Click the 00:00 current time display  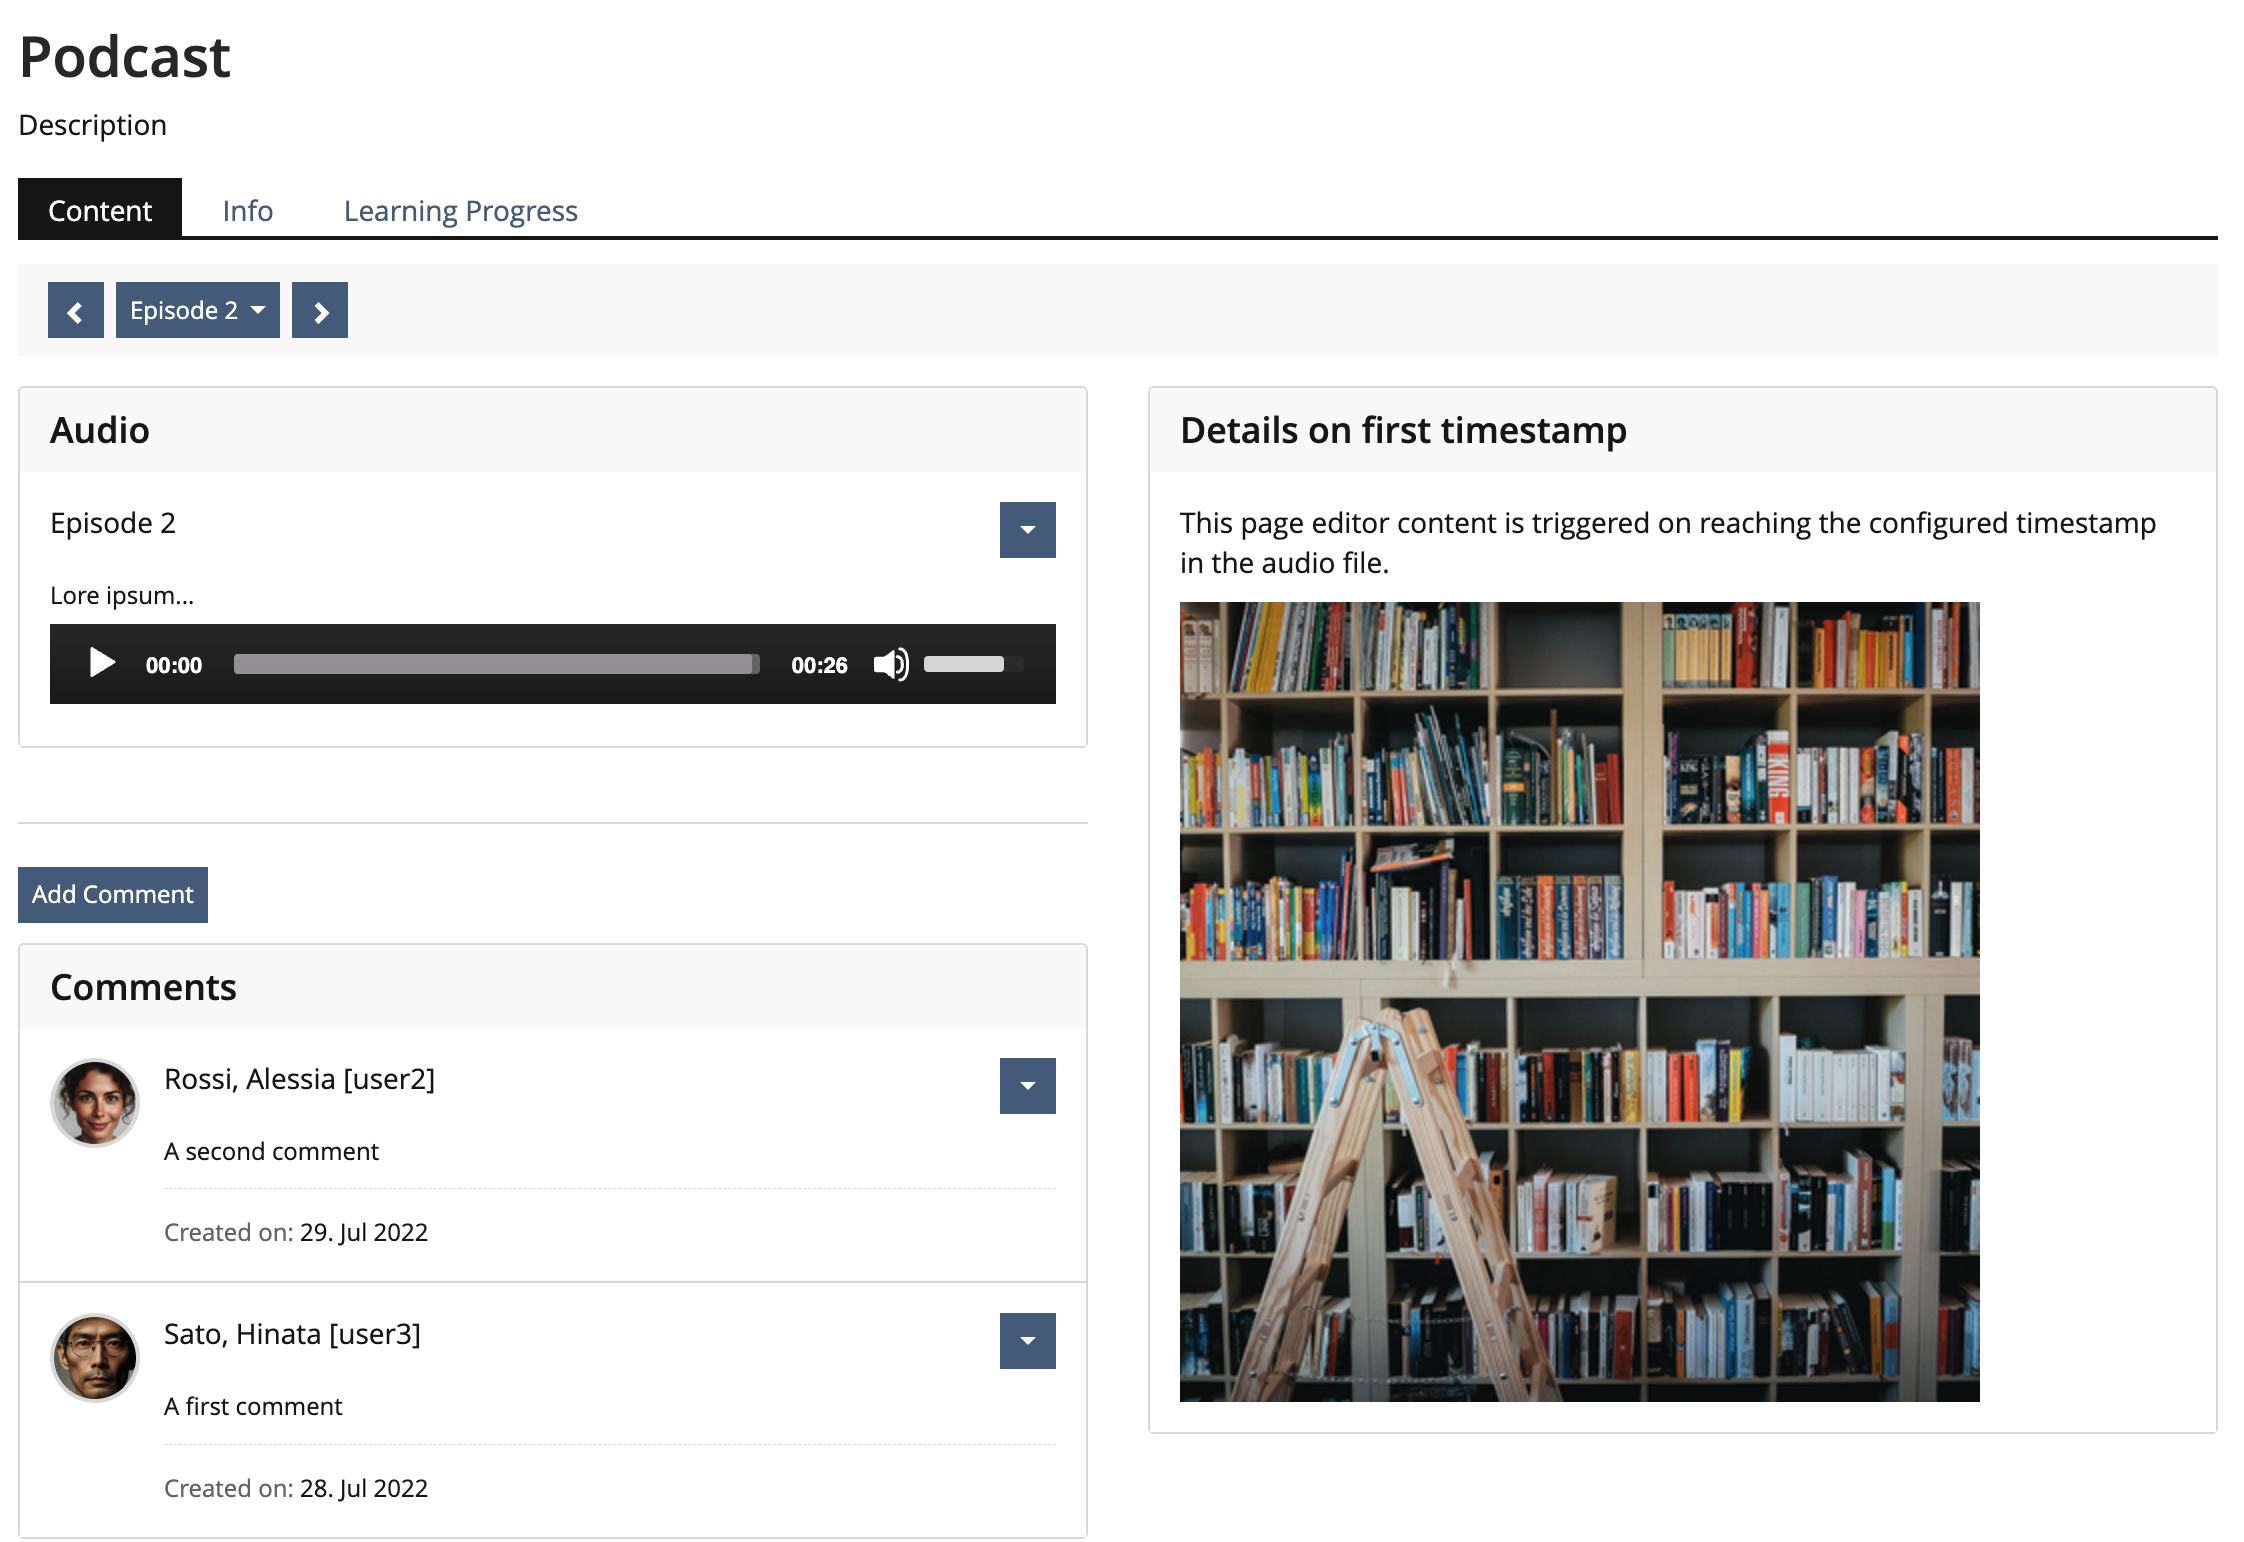(174, 665)
